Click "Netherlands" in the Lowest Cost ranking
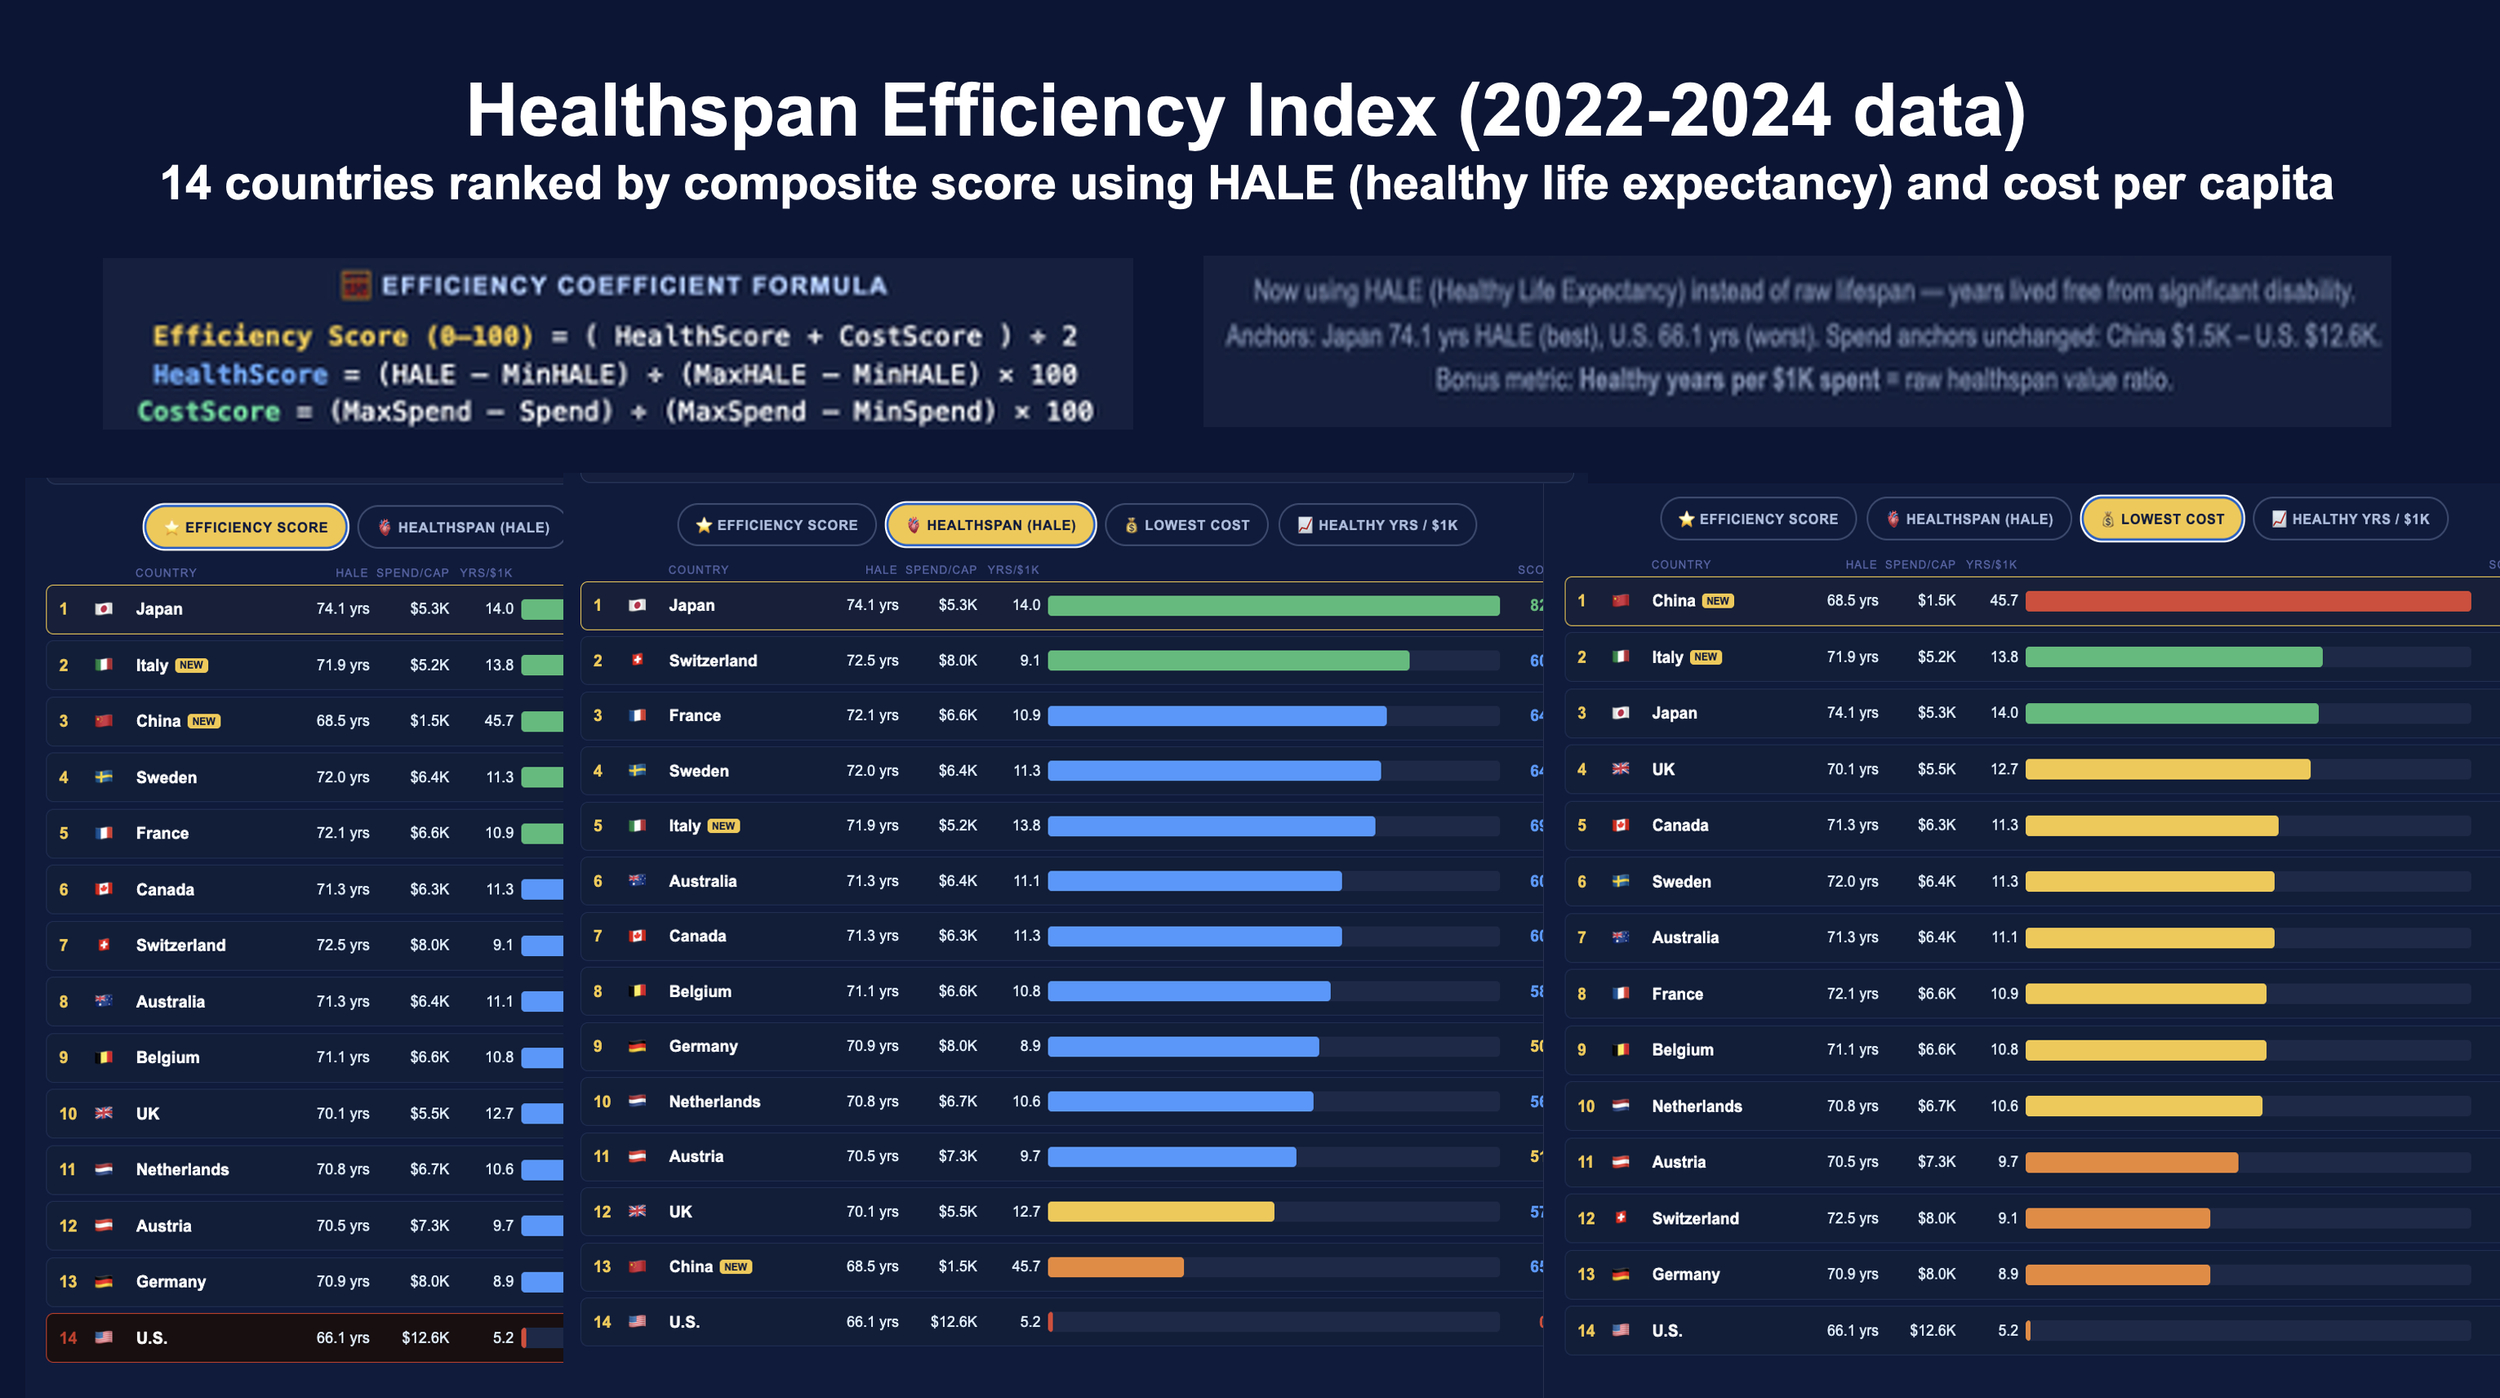Screen dimensions: 2500x1398 [1697, 1106]
